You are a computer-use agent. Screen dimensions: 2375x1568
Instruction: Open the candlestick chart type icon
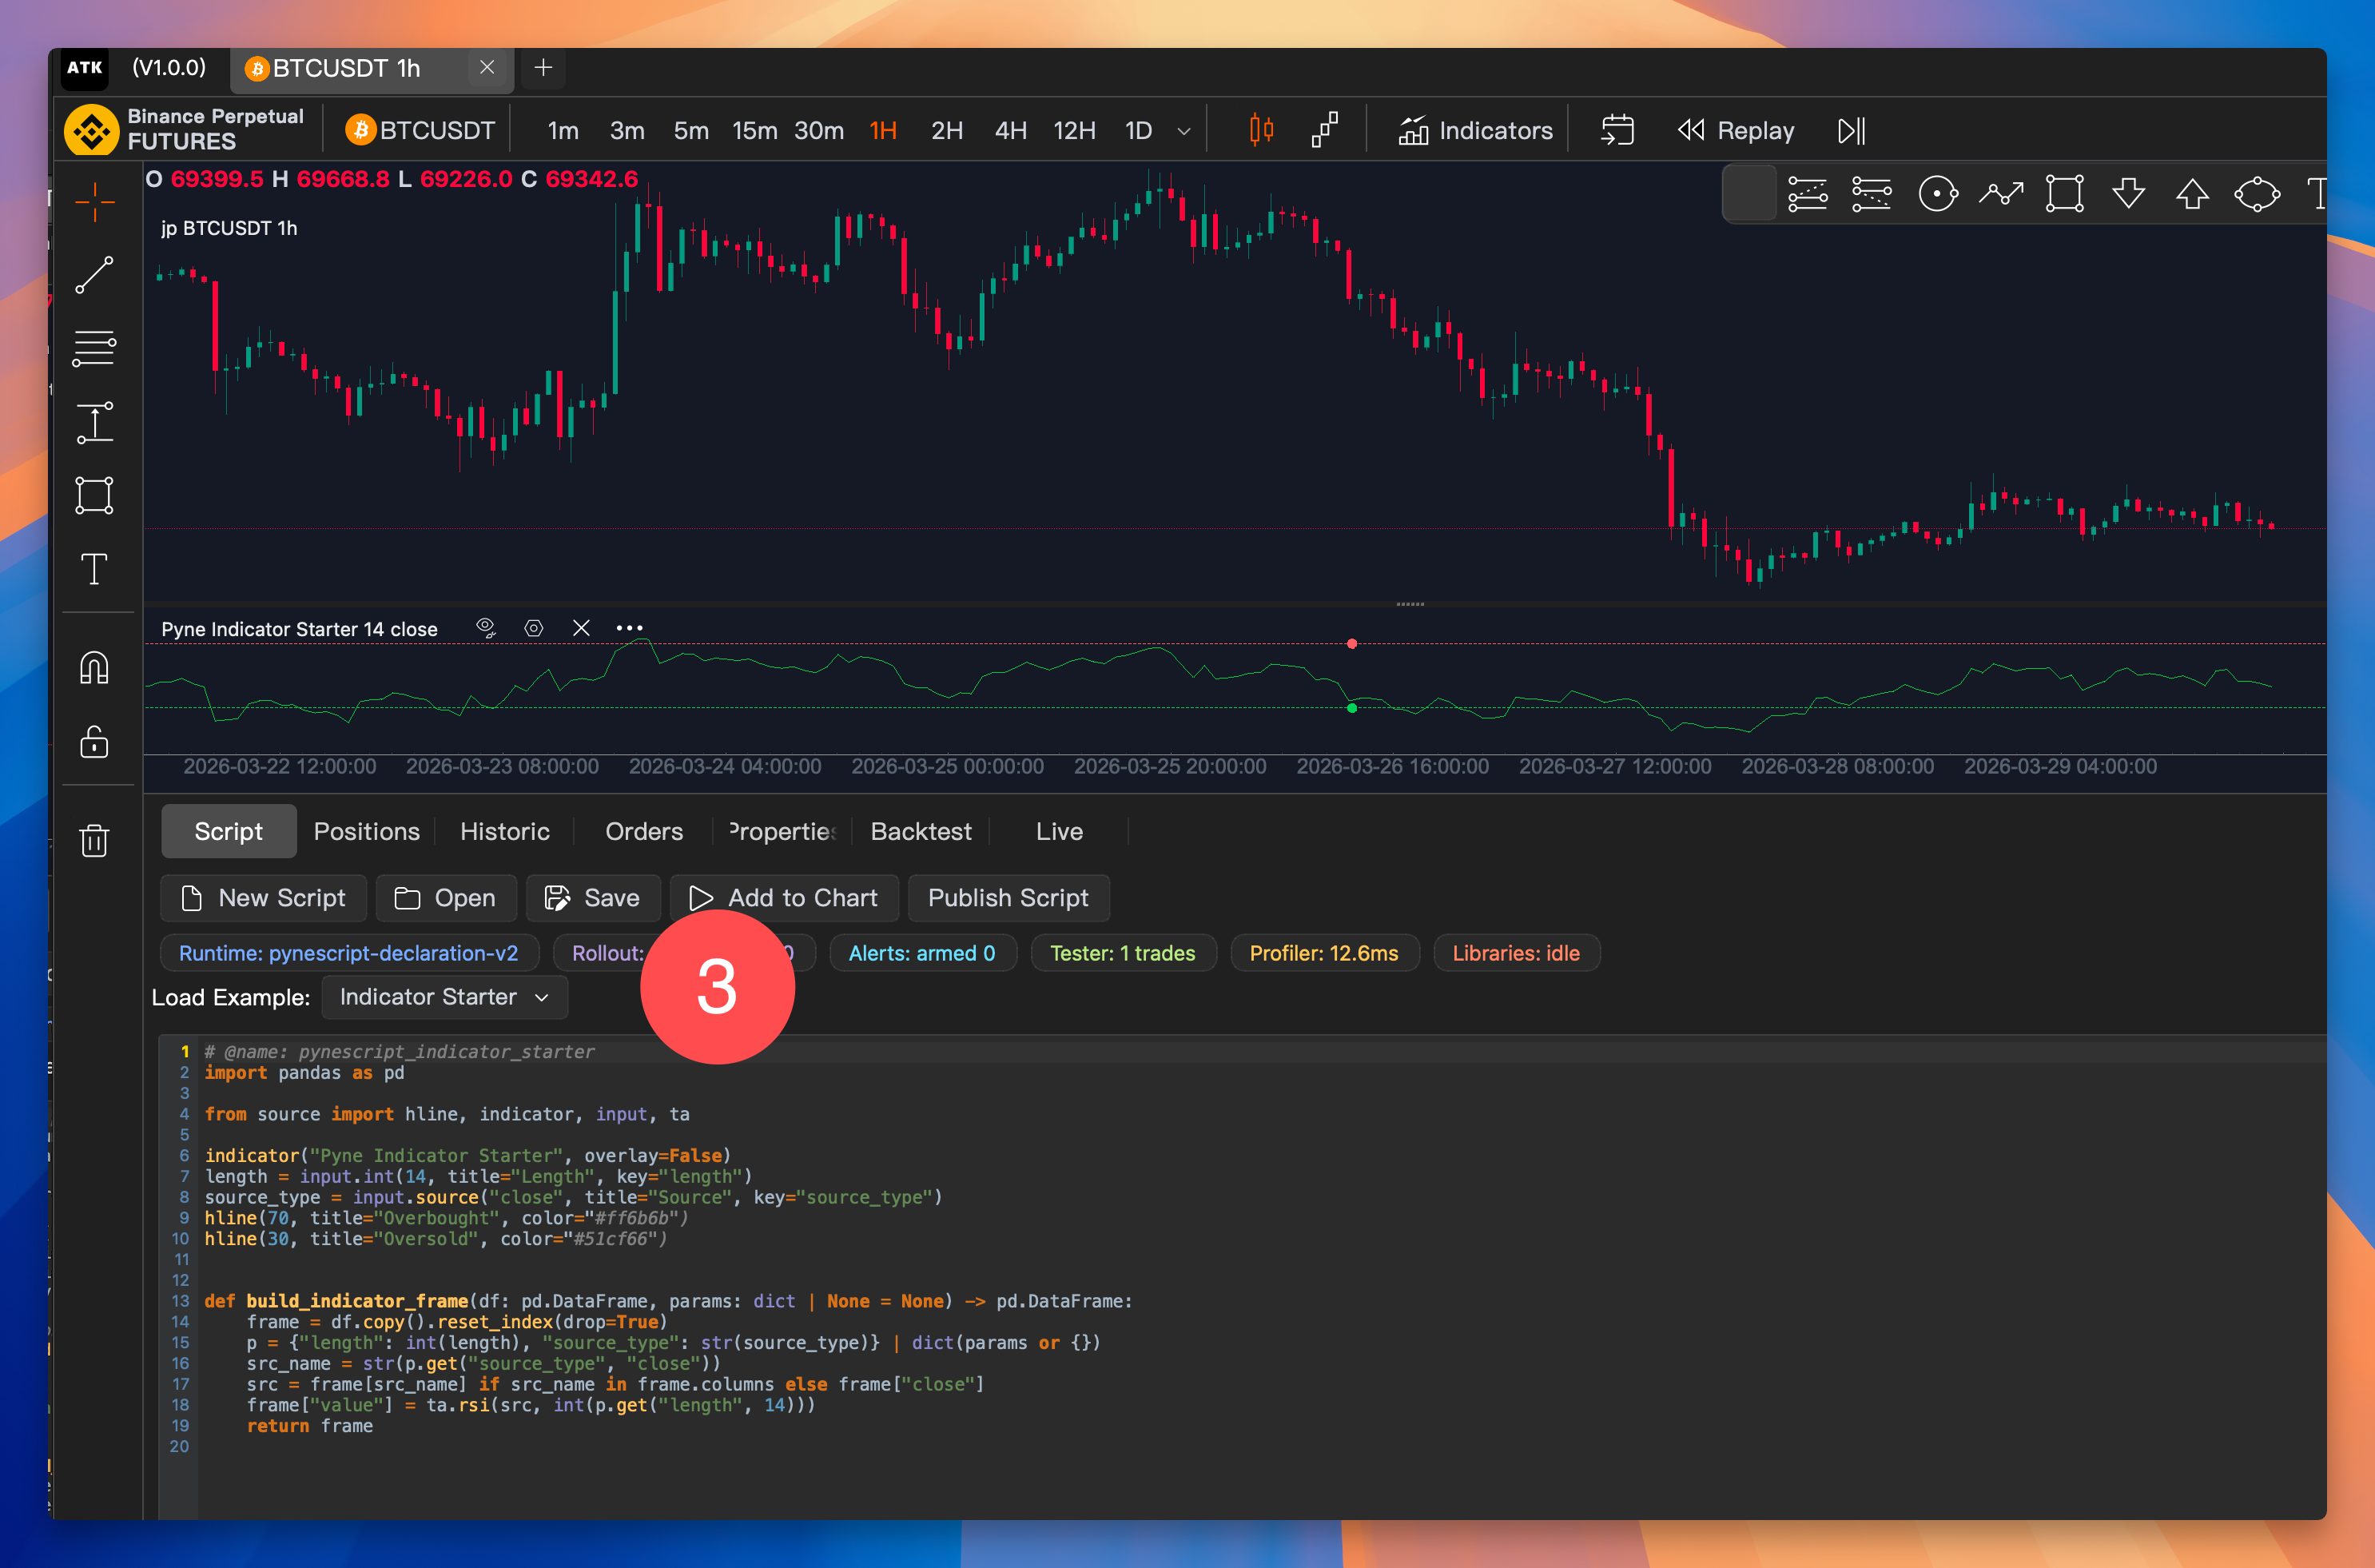coord(1261,130)
